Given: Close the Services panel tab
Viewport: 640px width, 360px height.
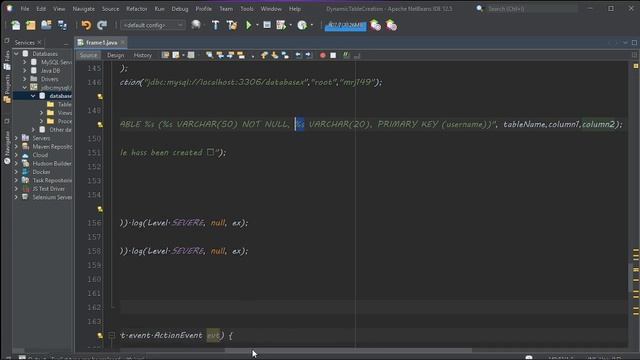Looking at the screenshot, I should tap(39, 42).
